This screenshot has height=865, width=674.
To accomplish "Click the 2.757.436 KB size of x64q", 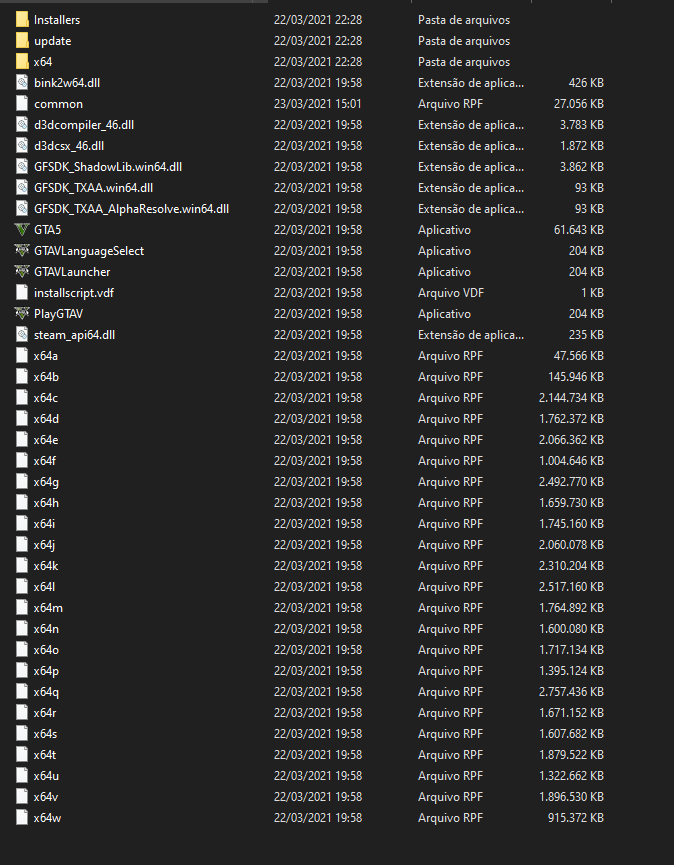I will pyautogui.click(x=571, y=692).
